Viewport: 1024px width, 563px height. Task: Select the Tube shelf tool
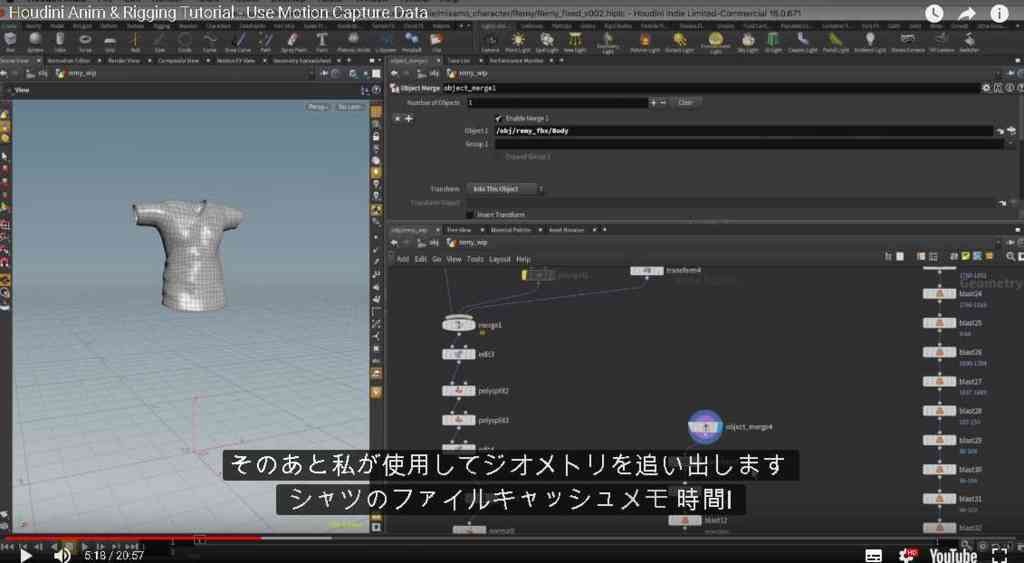pos(60,41)
